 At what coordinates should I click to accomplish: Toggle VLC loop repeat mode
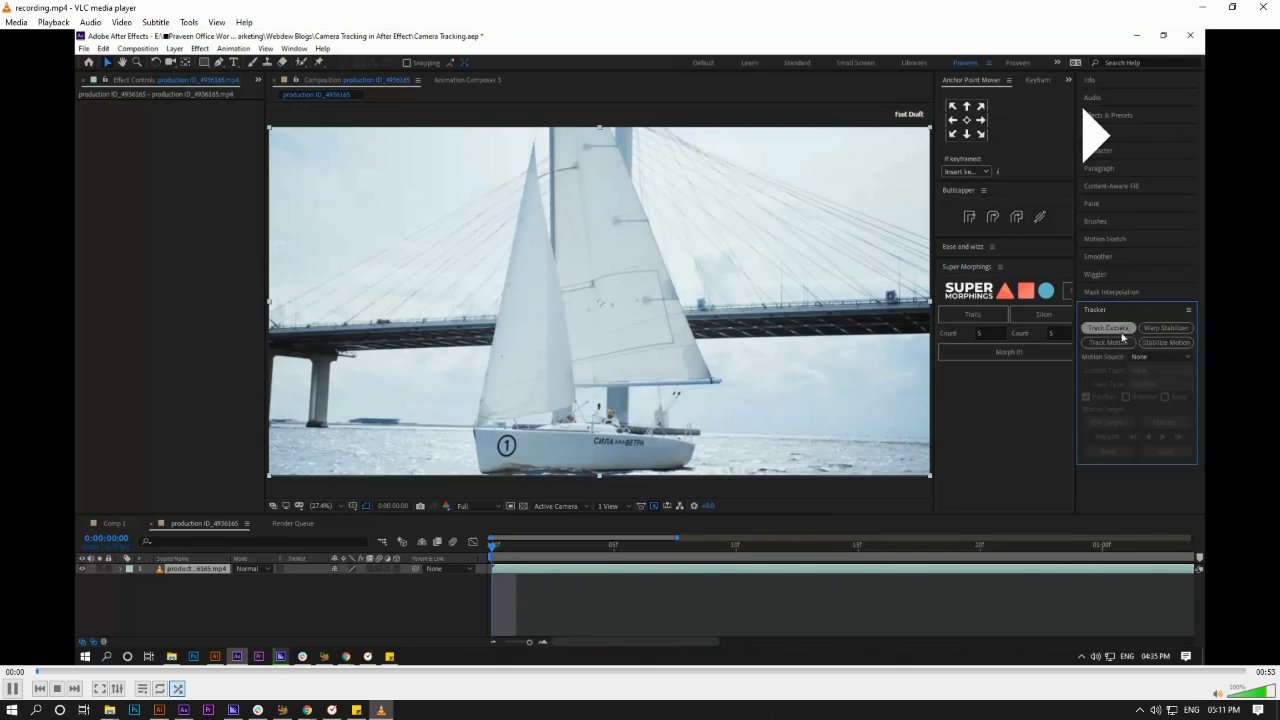pyautogui.click(x=159, y=689)
